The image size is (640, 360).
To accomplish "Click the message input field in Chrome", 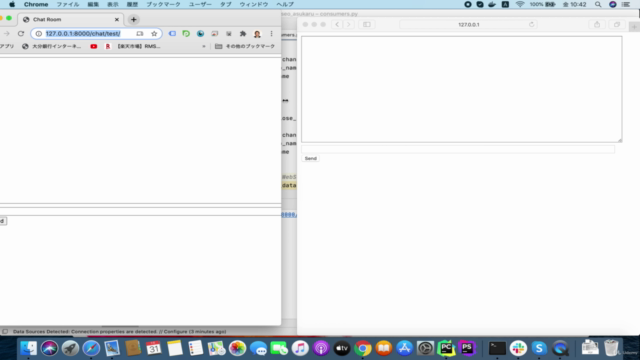I will pyautogui.click(x=140, y=211).
